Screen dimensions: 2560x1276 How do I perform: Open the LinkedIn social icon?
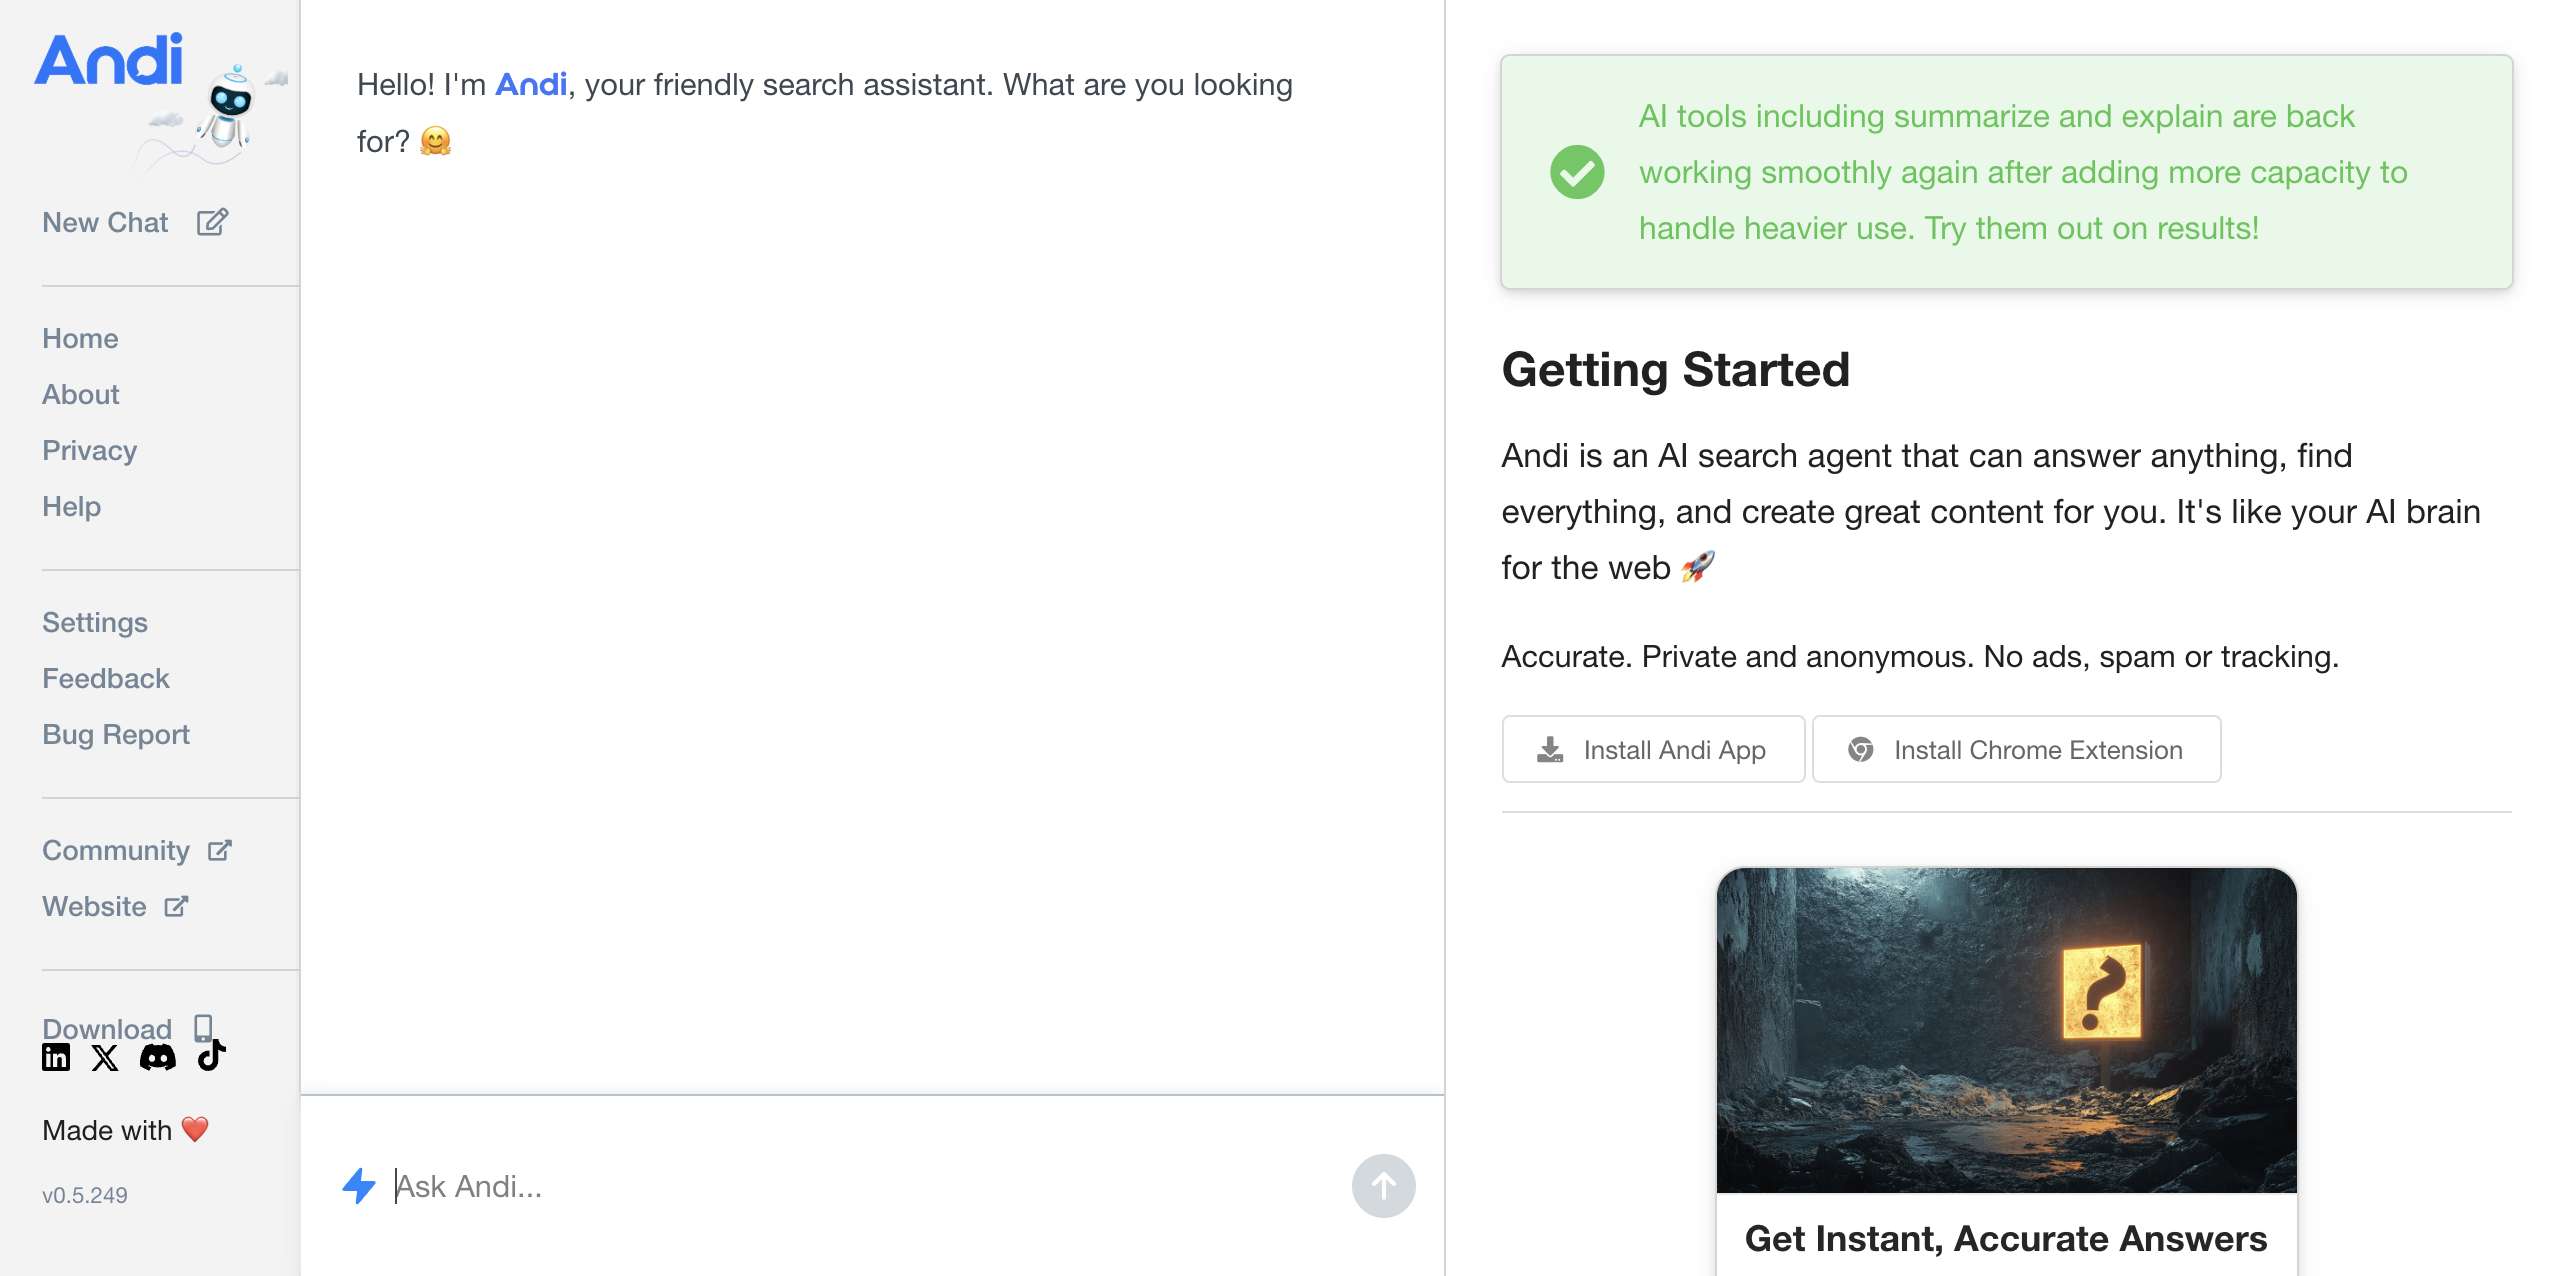point(56,1057)
